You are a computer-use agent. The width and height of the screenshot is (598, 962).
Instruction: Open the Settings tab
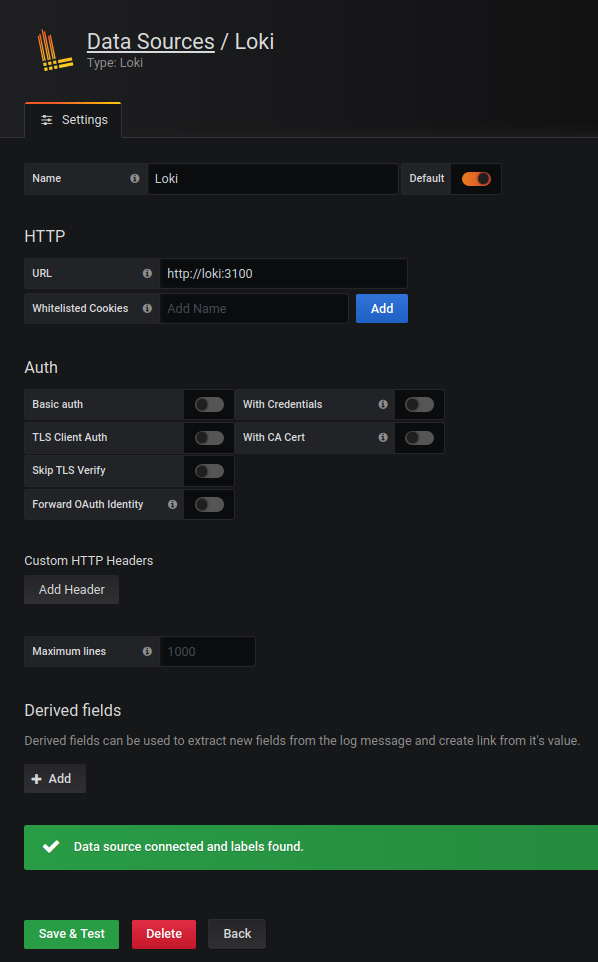pyautogui.click(x=73, y=120)
